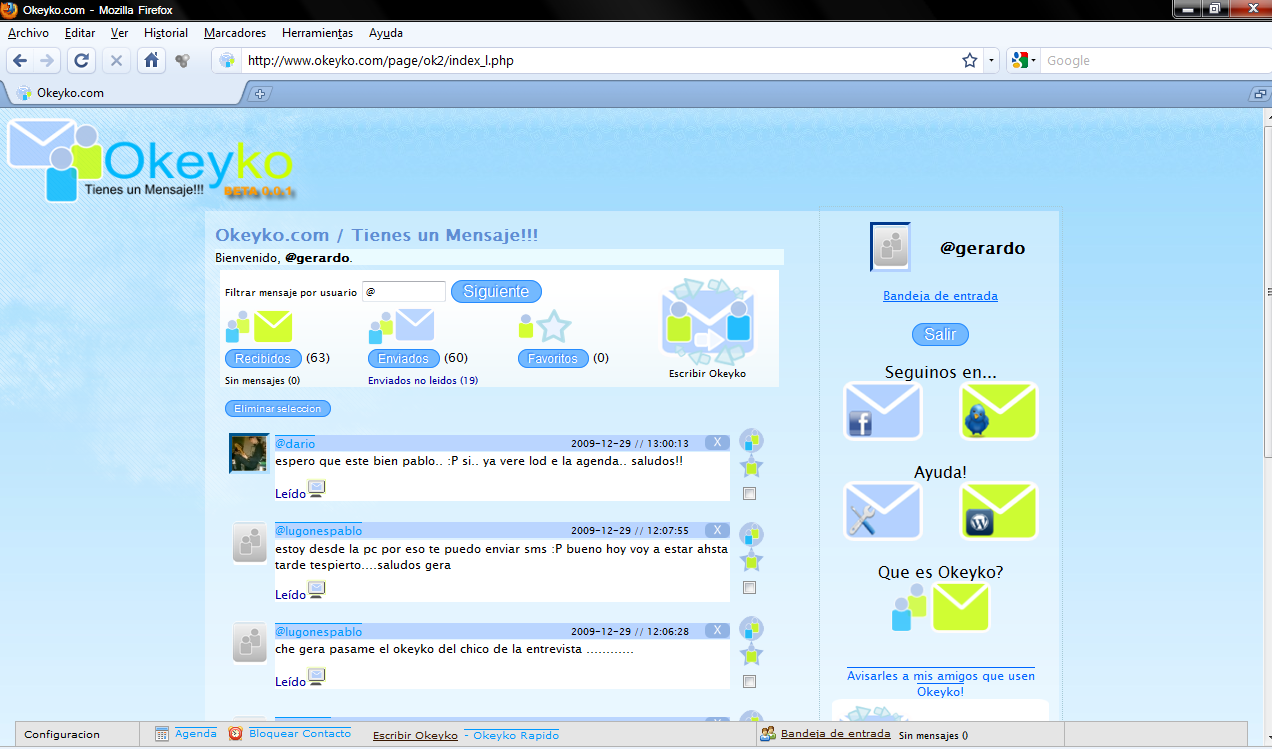Click the Stop loading X icon

click(x=116, y=61)
